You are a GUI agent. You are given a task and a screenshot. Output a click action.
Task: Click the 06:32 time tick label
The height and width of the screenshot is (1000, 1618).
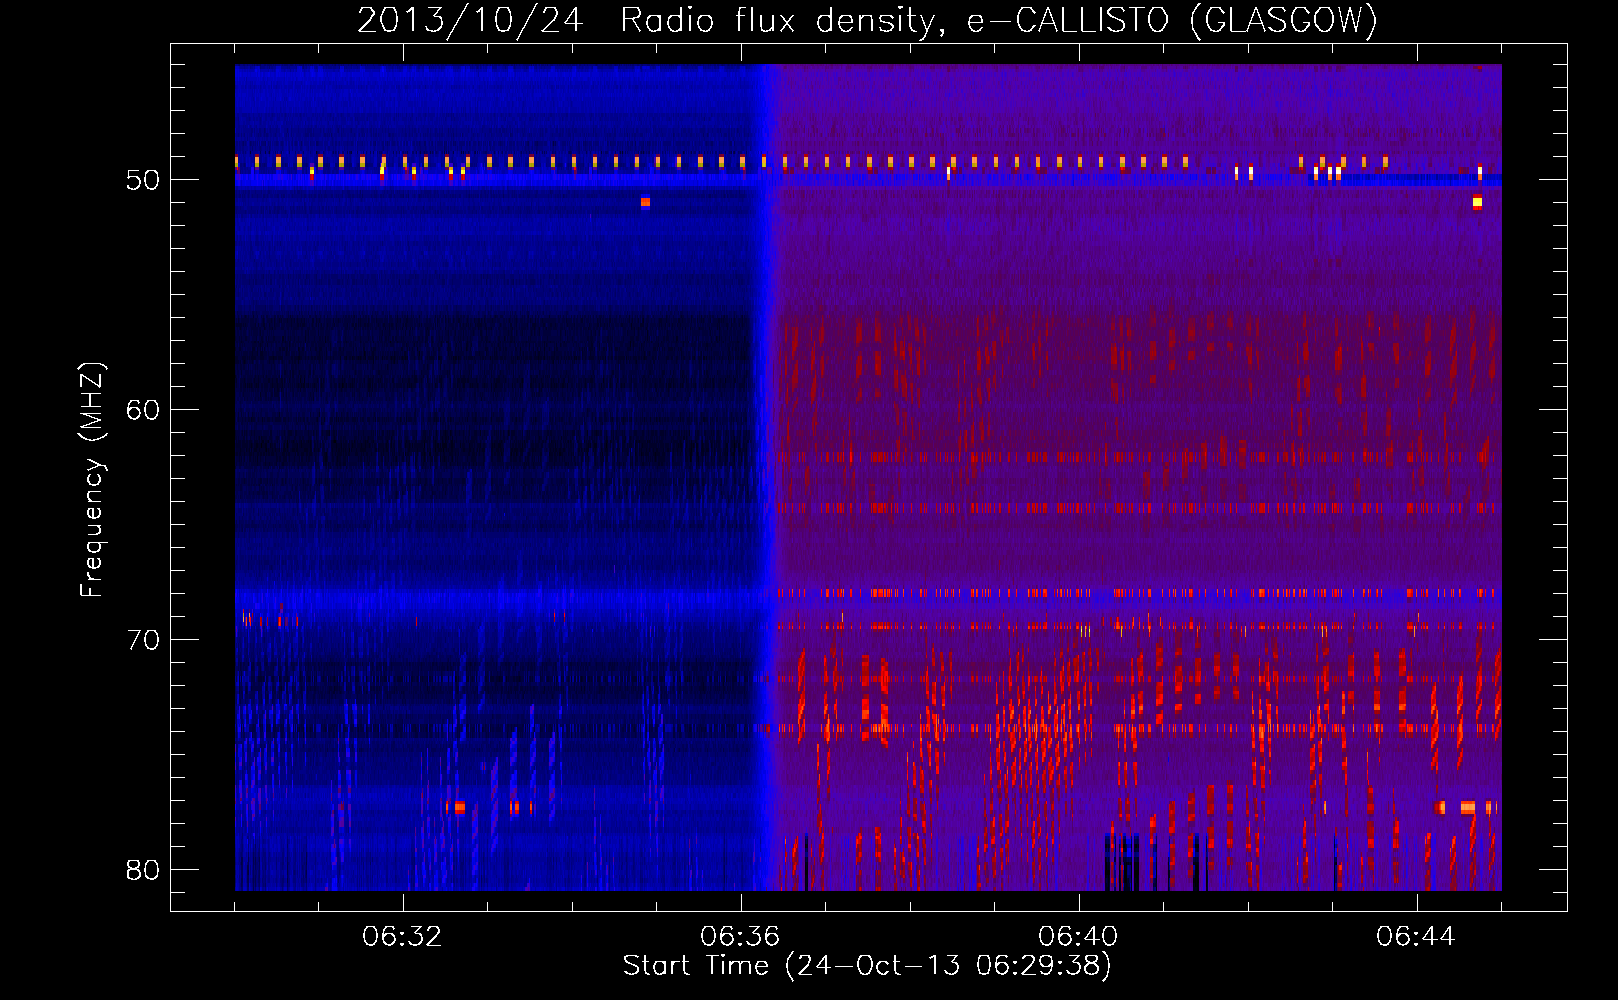click(x=402, y=937)
